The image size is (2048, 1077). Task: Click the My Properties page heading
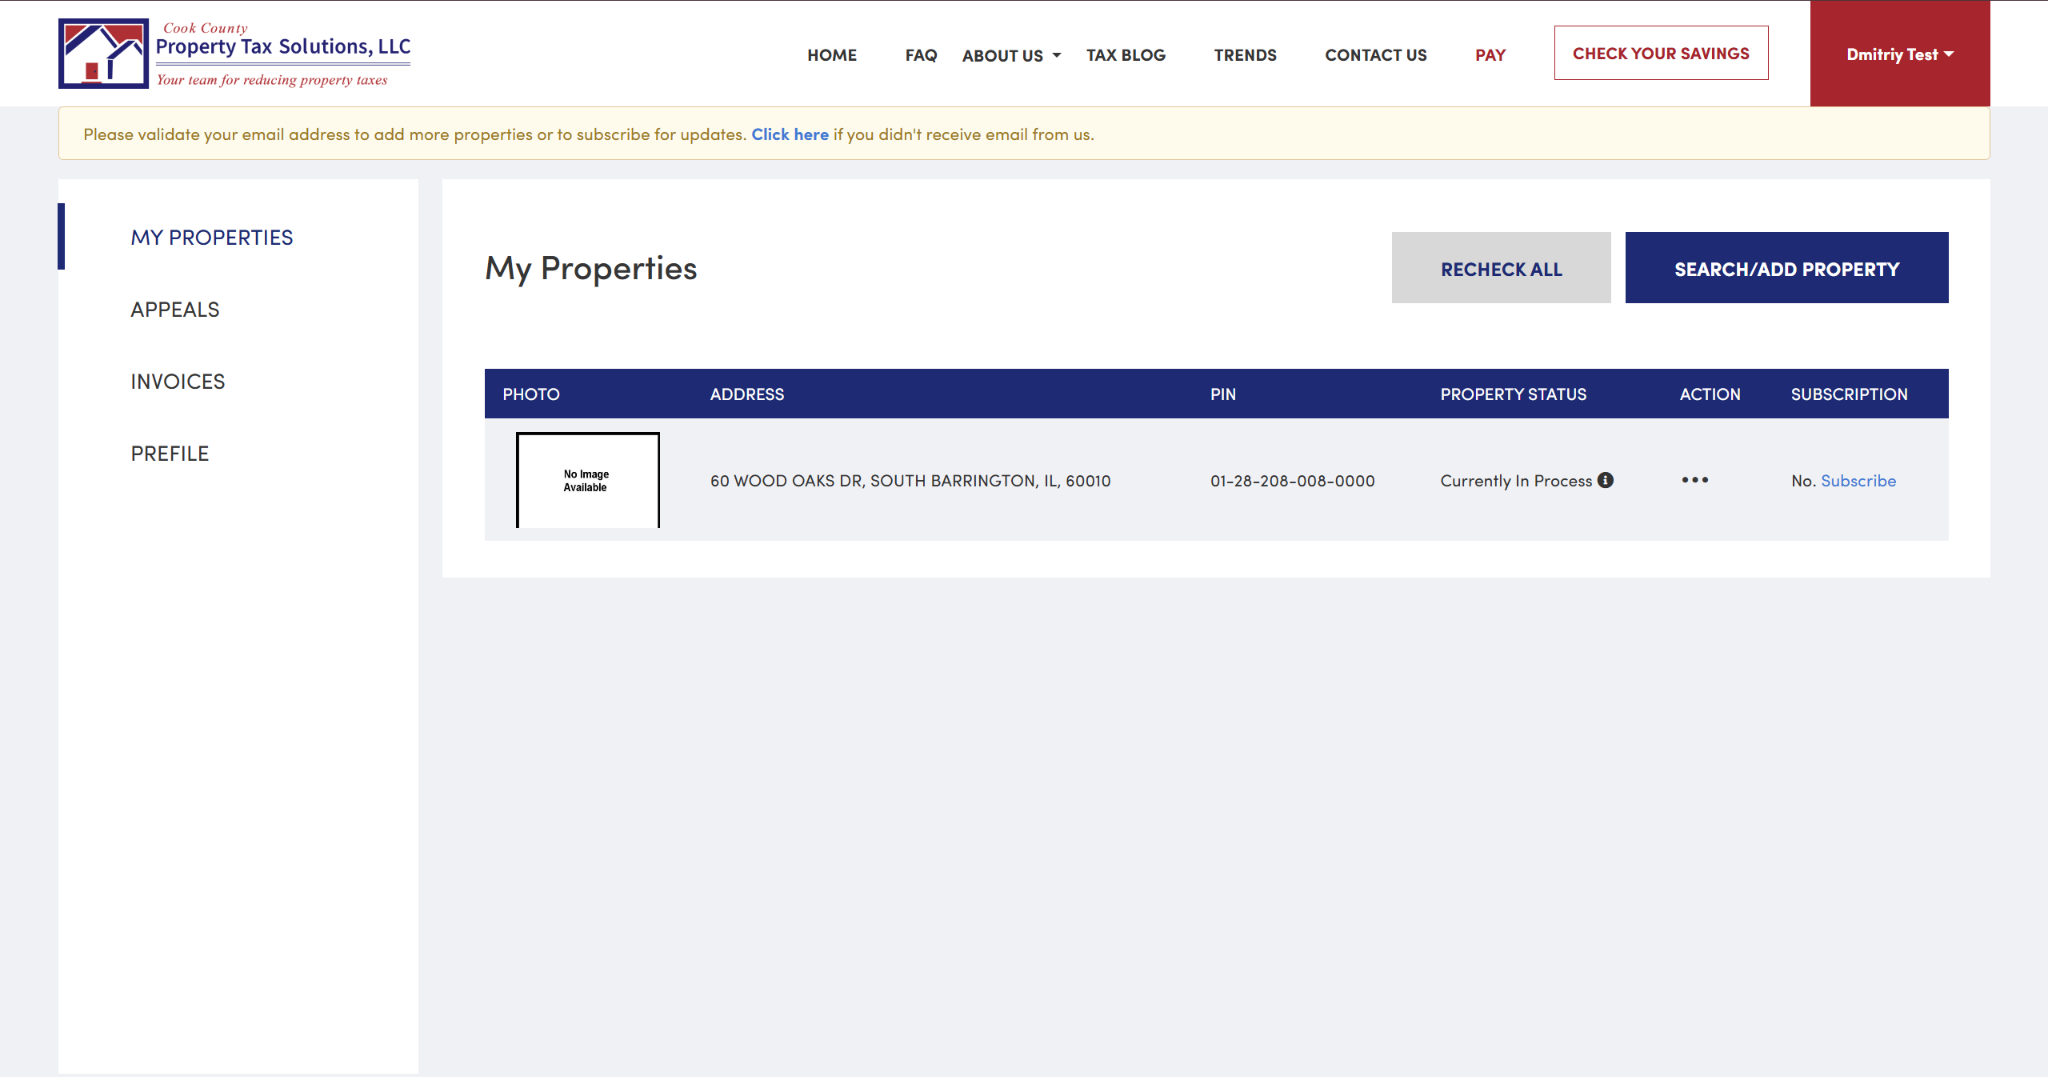(591, 268)
